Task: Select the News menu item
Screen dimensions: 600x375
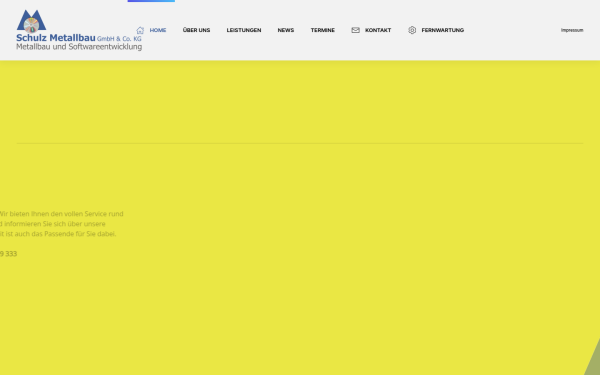Action: tap(286, 30)
